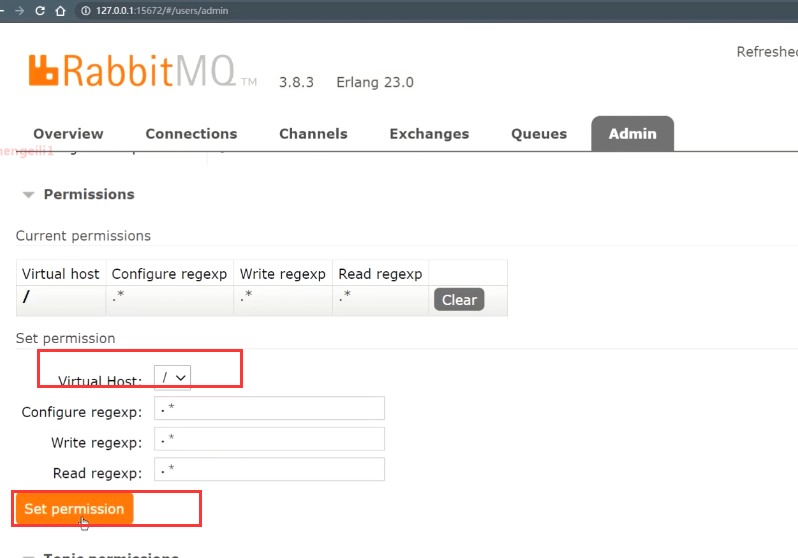Click the / virtual host table cell
The width and height of the screenshot is (798, 558).
coord(61,300)
